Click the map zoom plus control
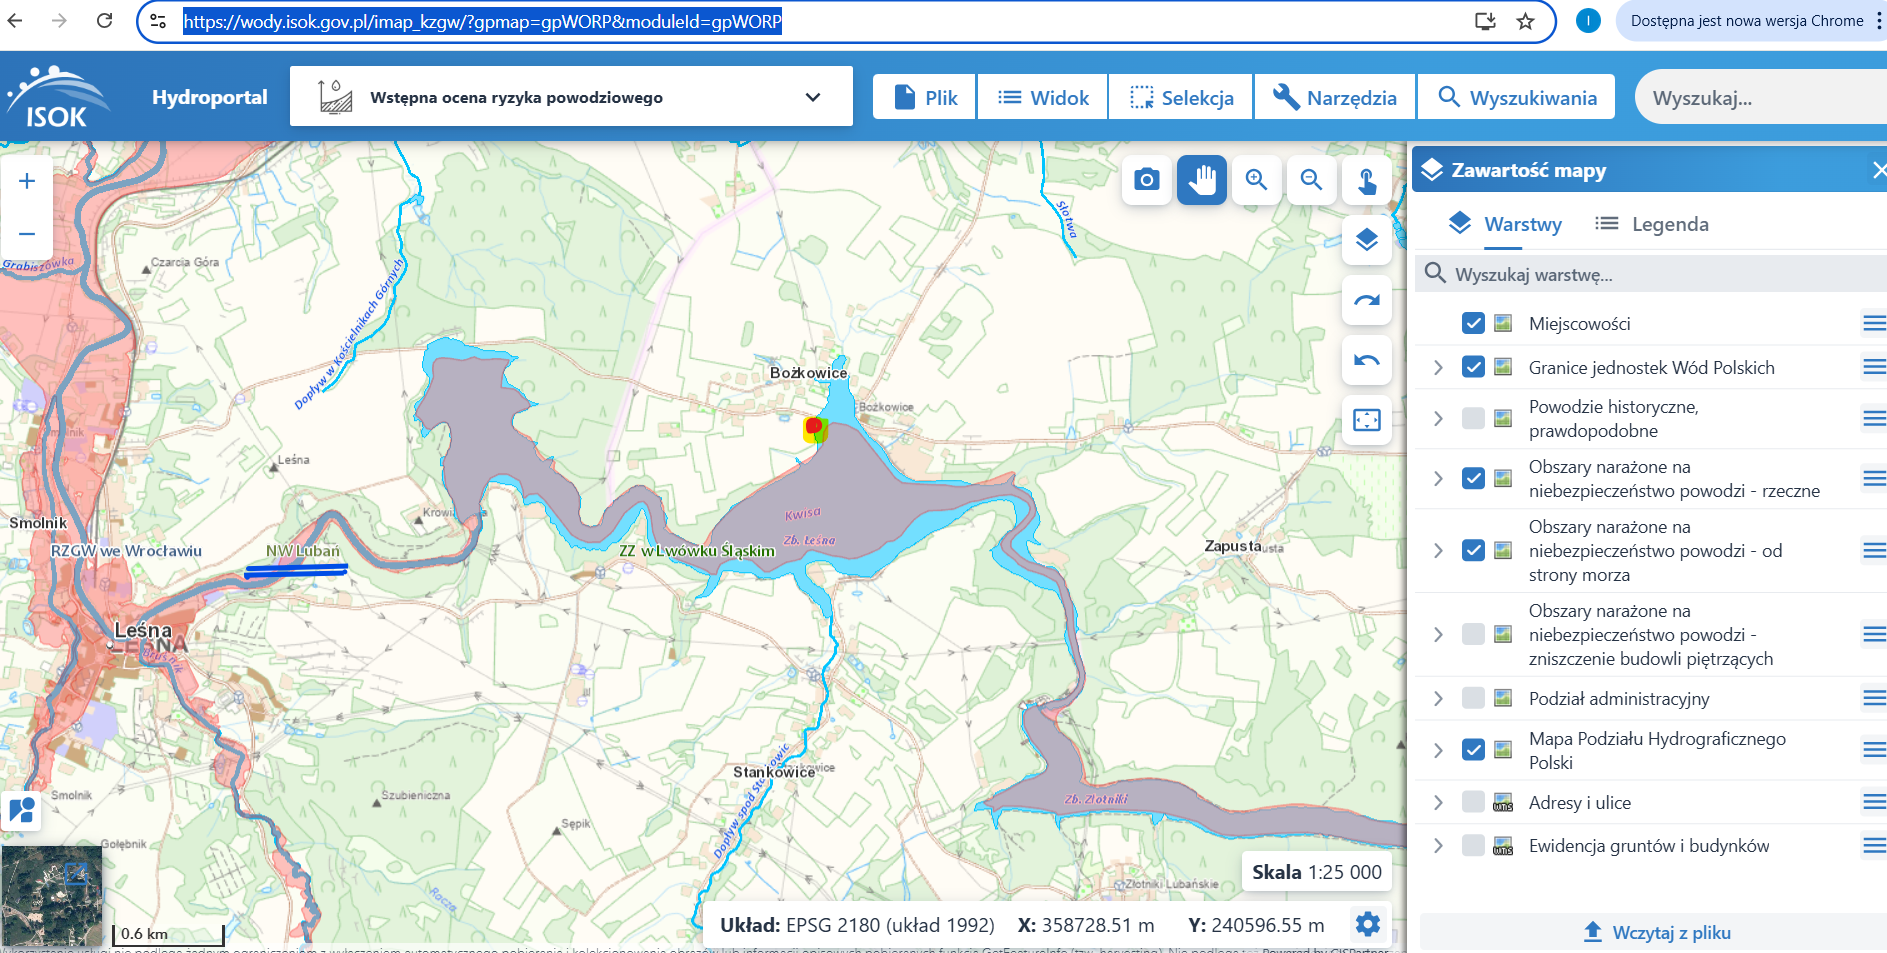 26,180
